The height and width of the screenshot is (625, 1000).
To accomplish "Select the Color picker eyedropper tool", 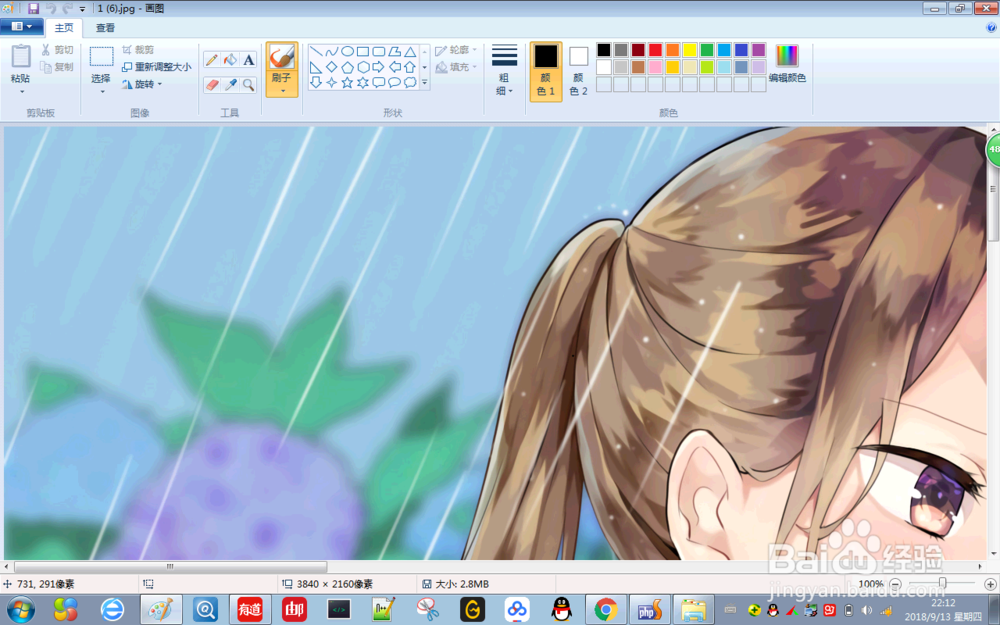I will pyautogui.click(x=230, y=85).
